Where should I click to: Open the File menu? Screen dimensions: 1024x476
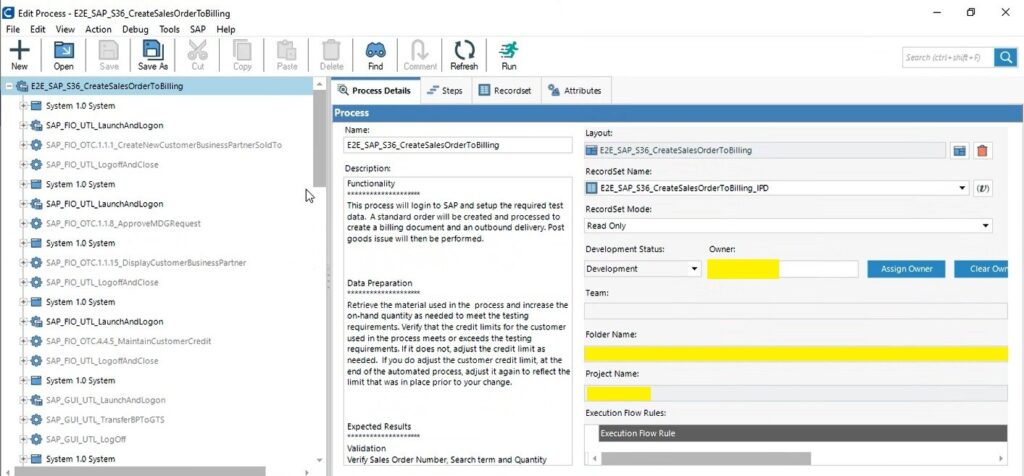coord(13,29)
